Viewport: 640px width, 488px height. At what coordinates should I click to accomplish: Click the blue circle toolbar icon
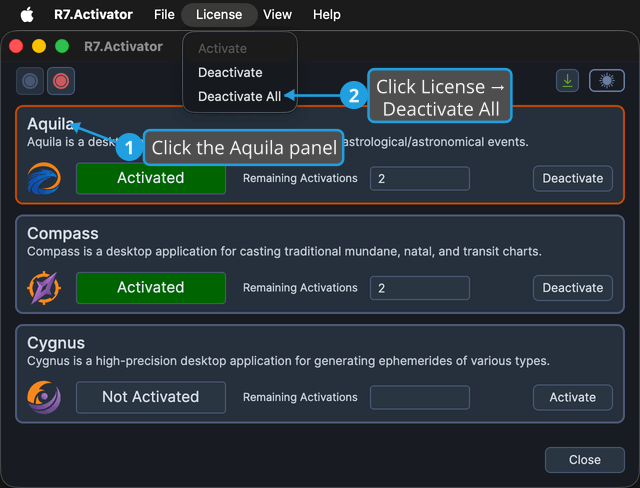[x=30, y=81]
